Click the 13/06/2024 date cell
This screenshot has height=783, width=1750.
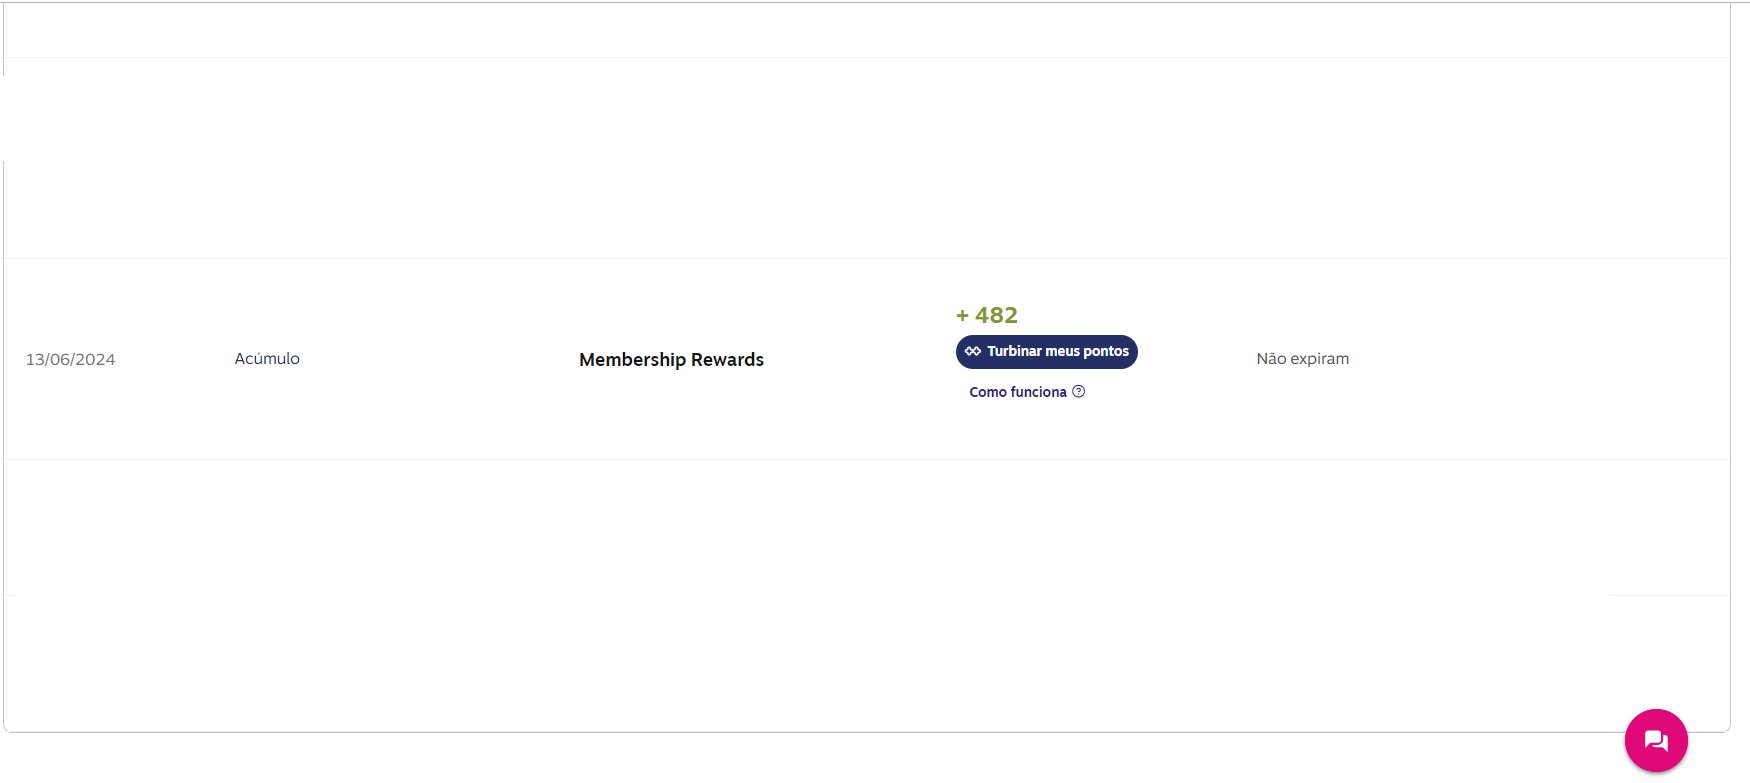tap(70, 359)
